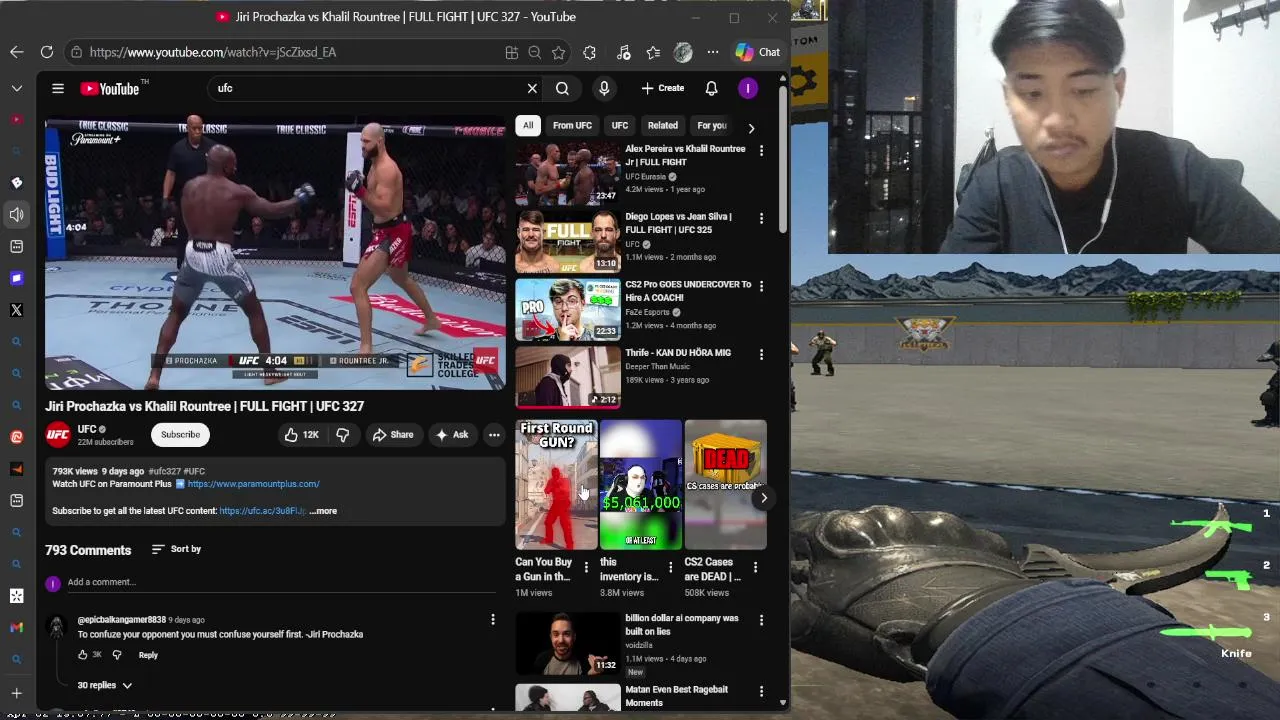Open the Copilot Chat button
Viewport: 1280px width, 720px height.
(x=757, y=52)
